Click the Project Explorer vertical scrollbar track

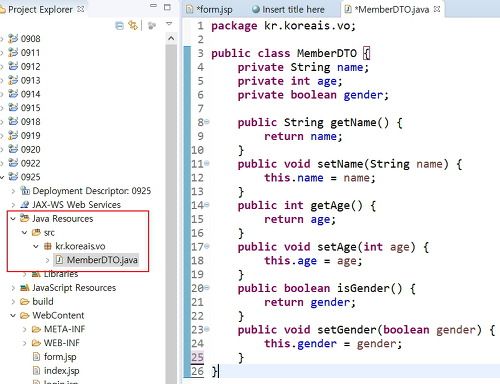coord(171,213)
